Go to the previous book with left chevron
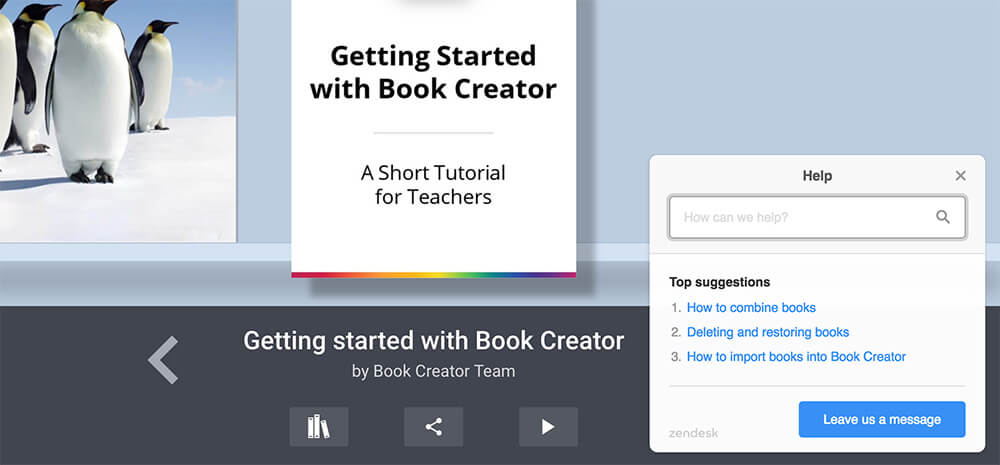 (x=163, y=360)
